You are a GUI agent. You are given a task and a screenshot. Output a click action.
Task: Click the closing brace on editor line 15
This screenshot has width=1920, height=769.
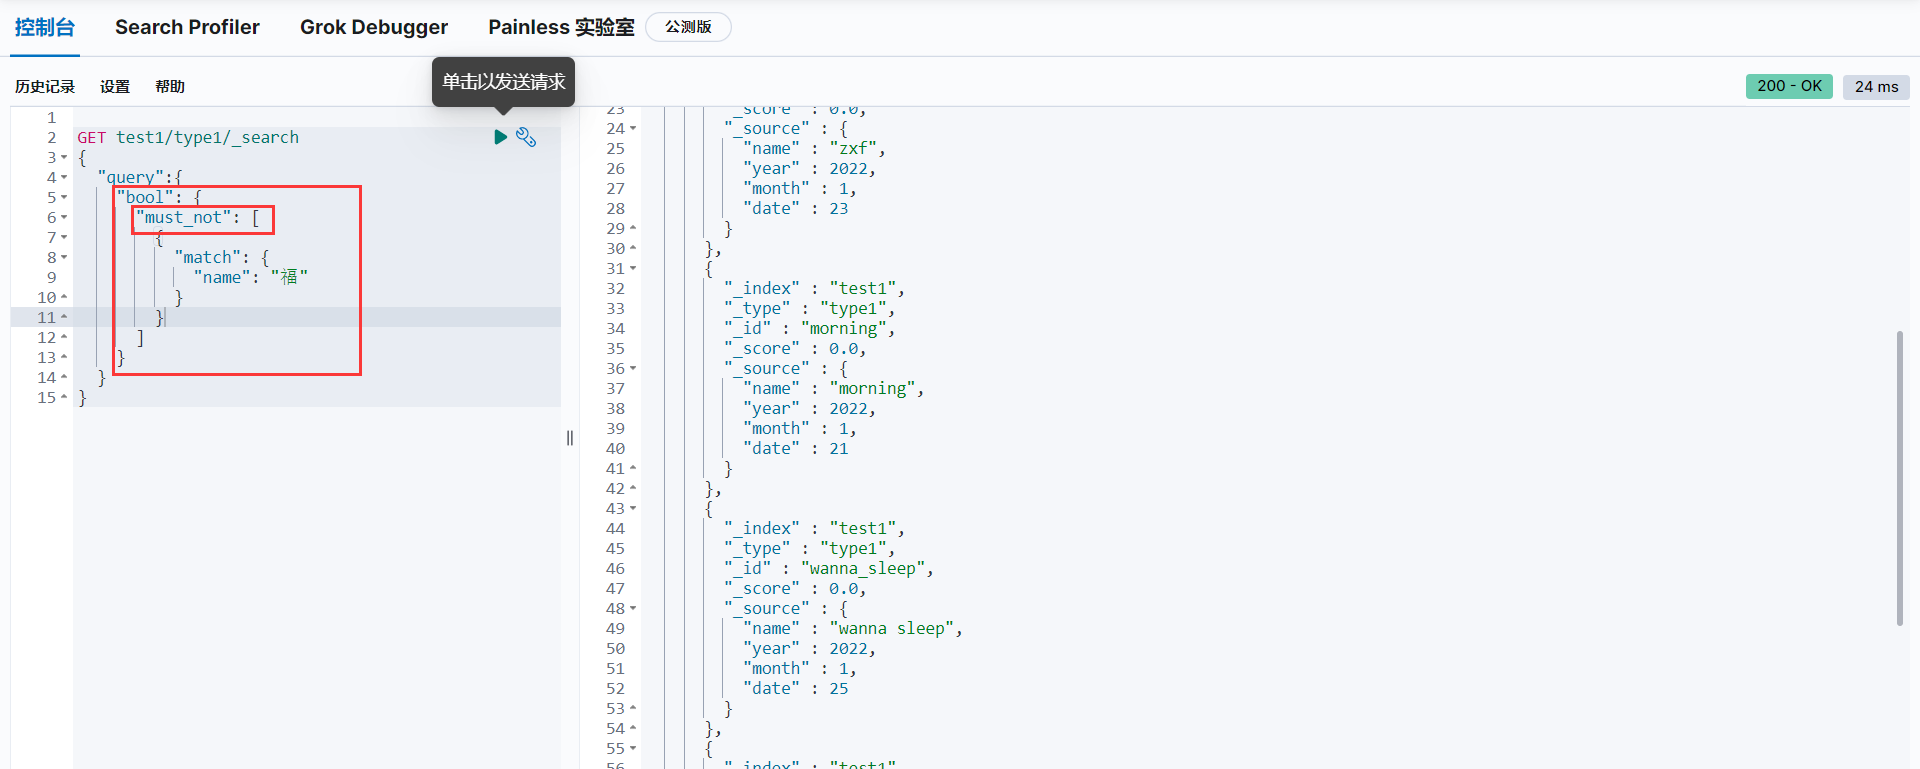[x=82, y=397]
